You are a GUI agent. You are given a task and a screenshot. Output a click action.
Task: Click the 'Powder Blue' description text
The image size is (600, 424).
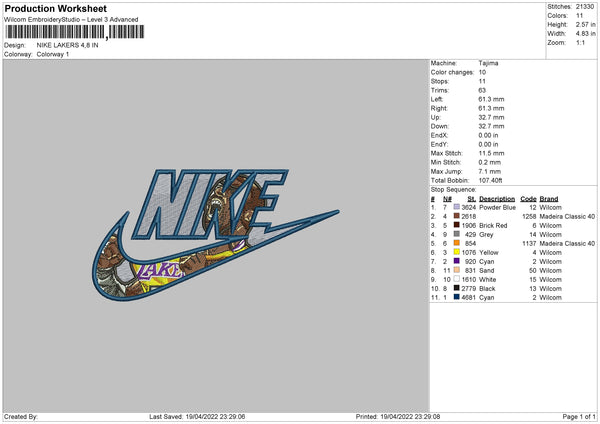[497, 207]
